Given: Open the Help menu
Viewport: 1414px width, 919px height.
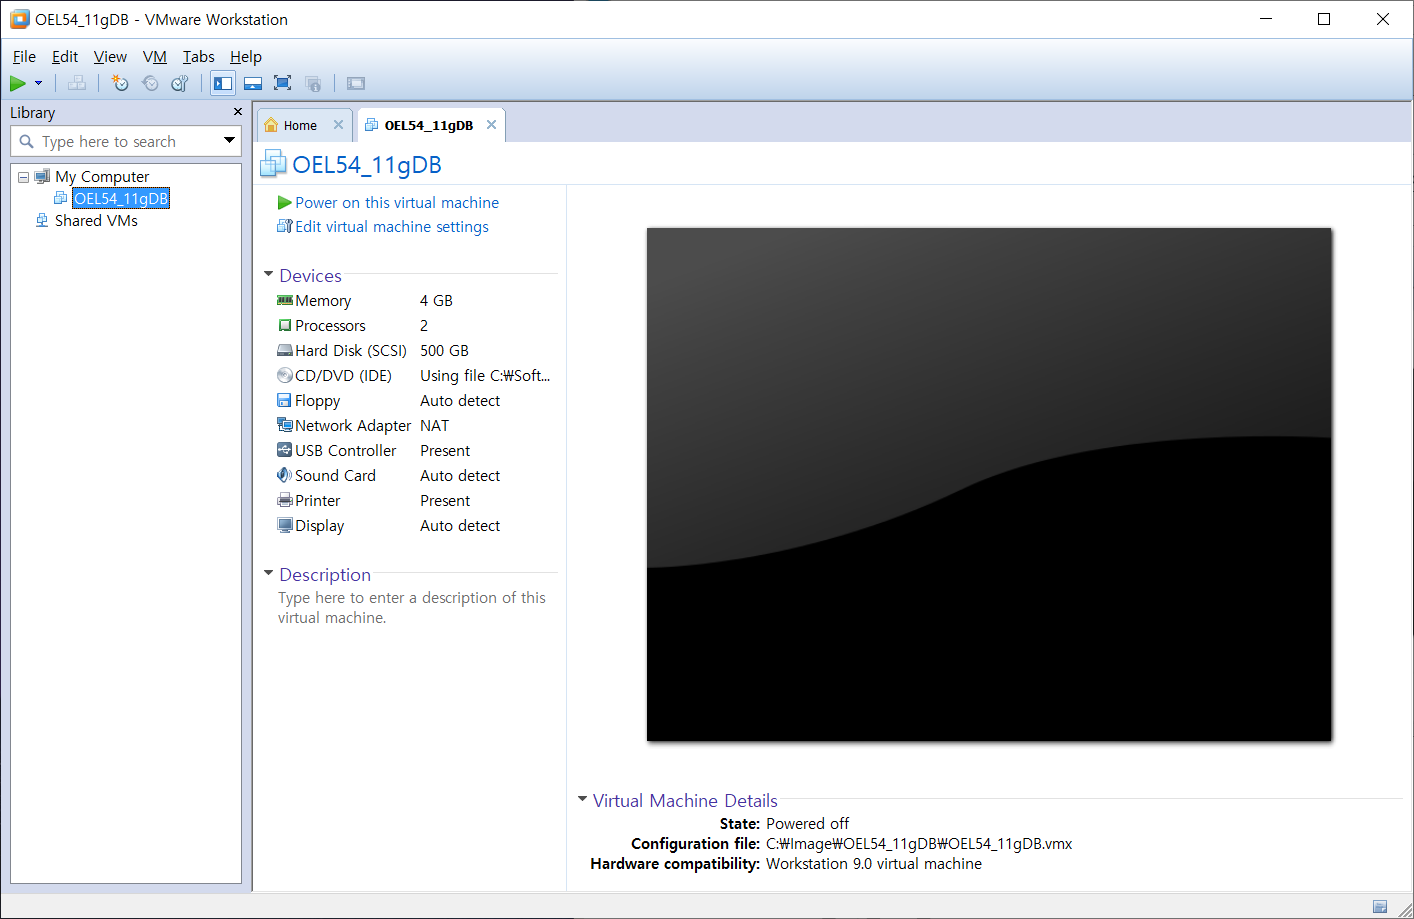Looking at the screenshot, I should [246, 57].
